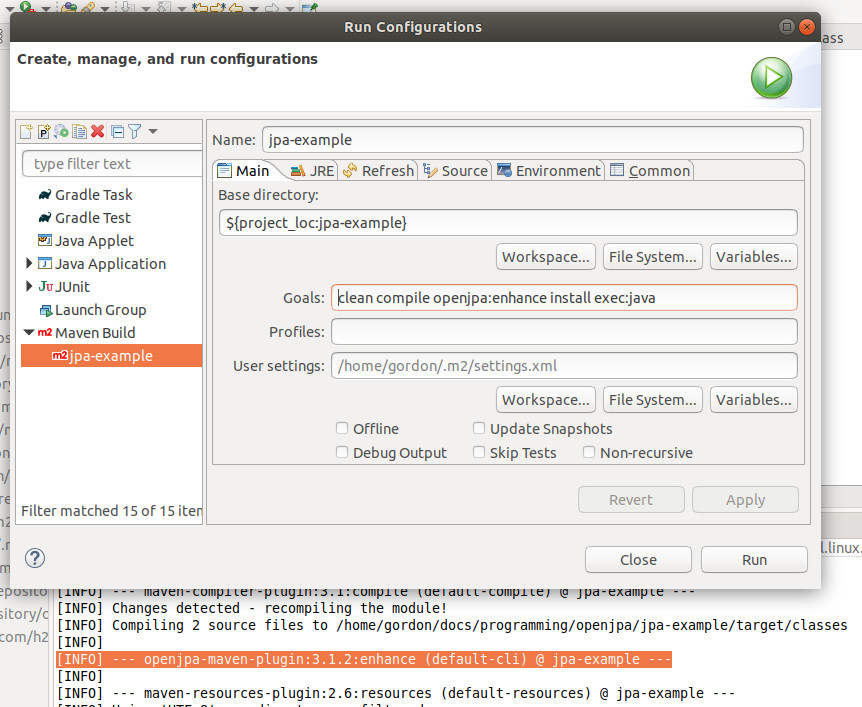Select JUnit tree item

64,287
